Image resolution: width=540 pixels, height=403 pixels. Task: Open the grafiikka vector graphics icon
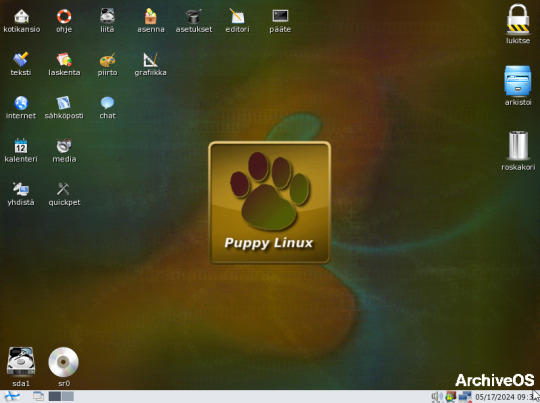(x=150, y=60)
